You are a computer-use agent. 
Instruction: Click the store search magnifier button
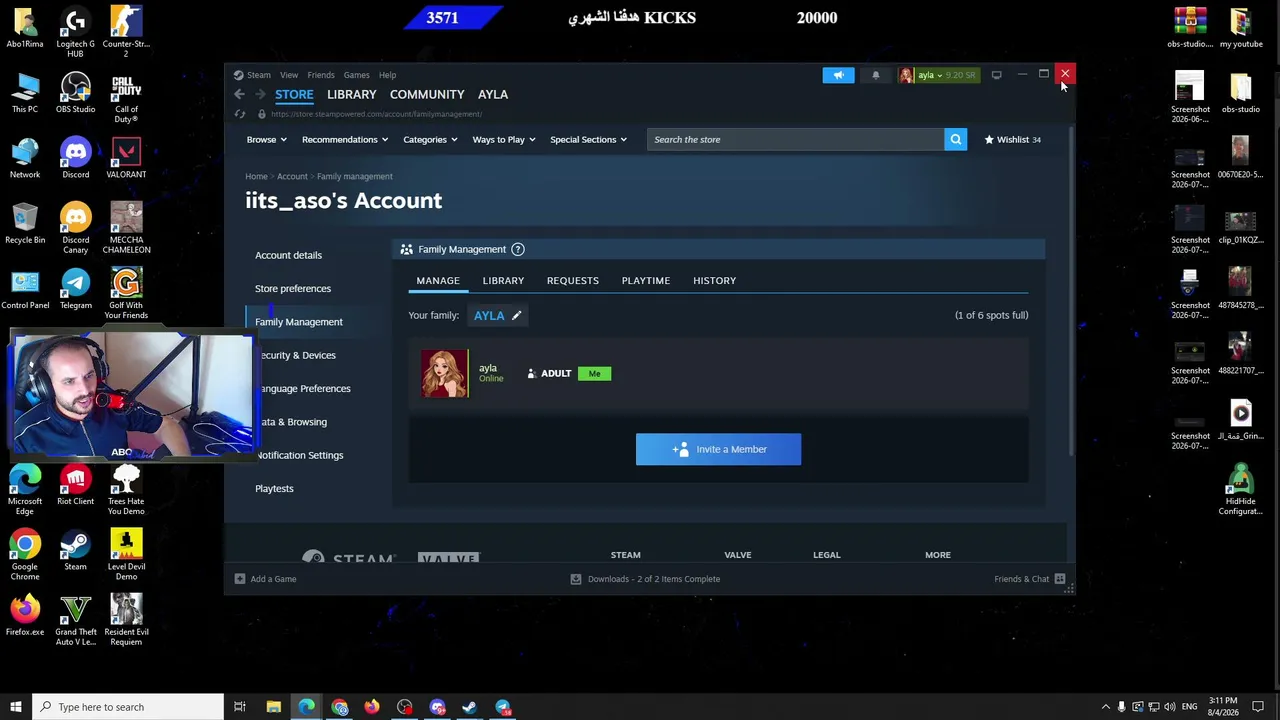[956, 139]
